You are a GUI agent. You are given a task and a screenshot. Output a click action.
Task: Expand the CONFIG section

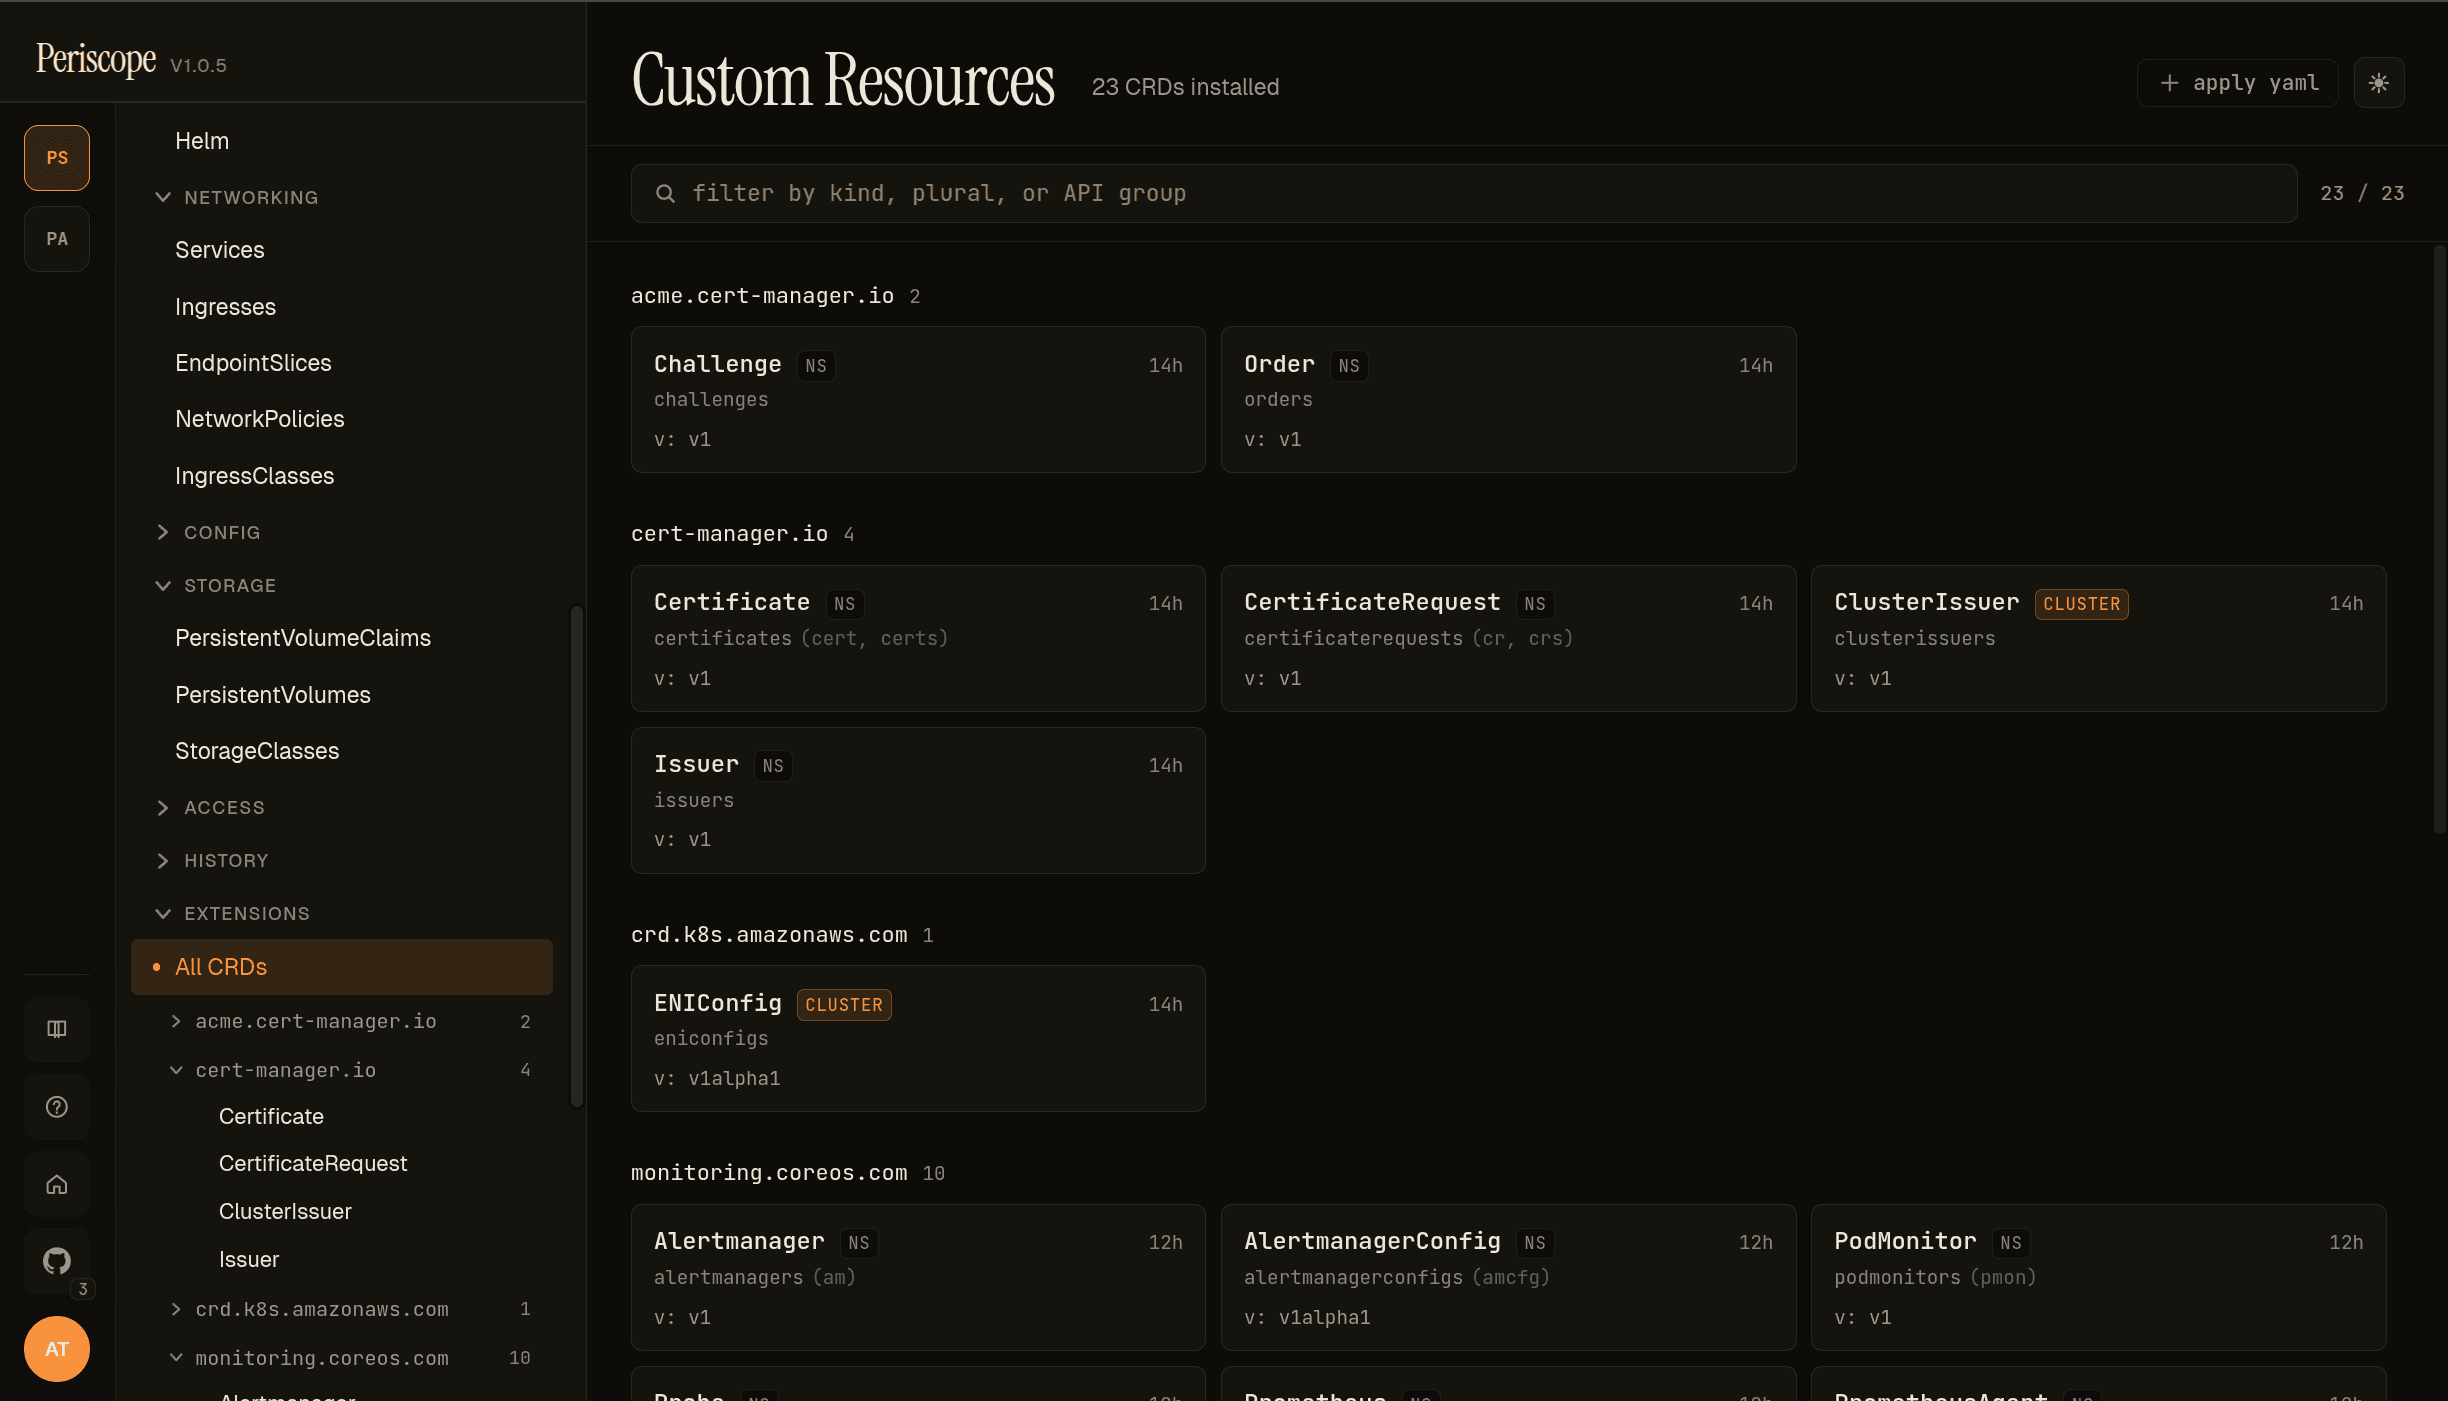(x=208, y=533)
